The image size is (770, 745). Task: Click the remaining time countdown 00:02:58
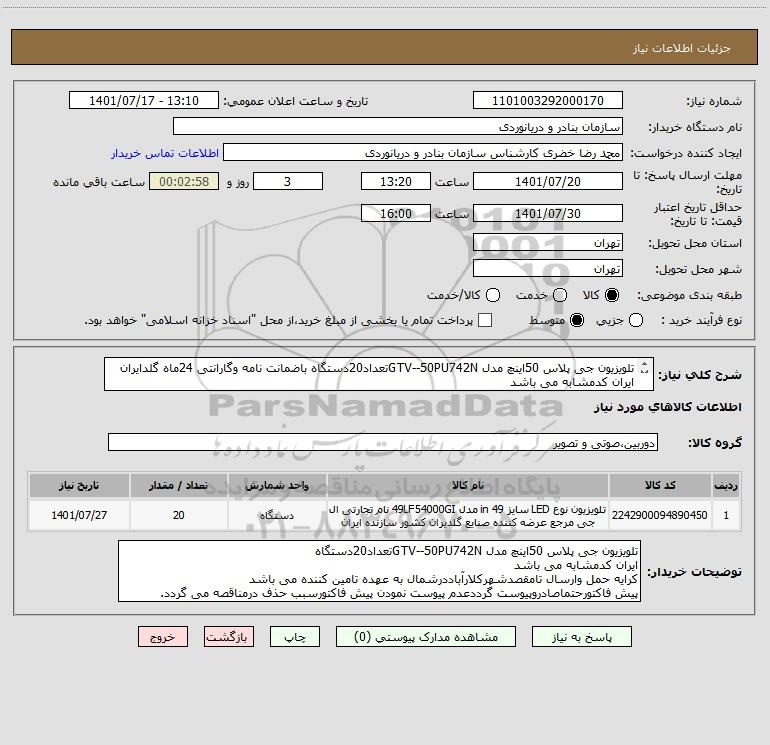coord(184,181)
